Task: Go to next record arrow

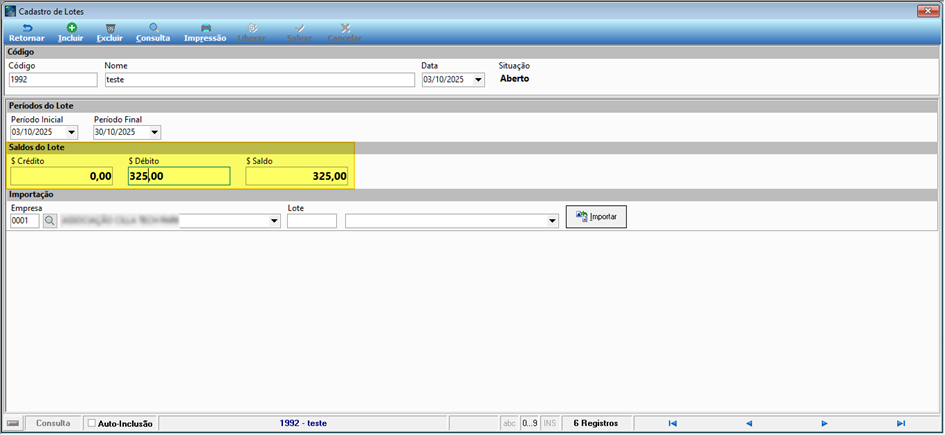Action: coord(824,424)
